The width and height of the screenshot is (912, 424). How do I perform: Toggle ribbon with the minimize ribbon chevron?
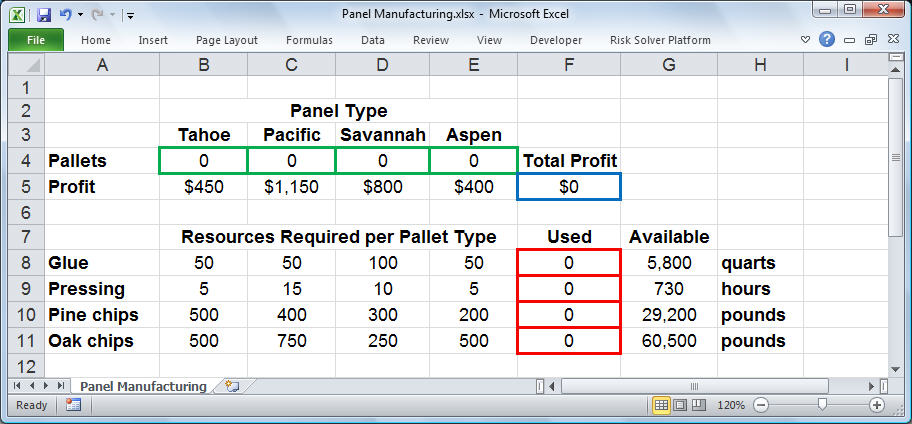[x=807, y=40]
